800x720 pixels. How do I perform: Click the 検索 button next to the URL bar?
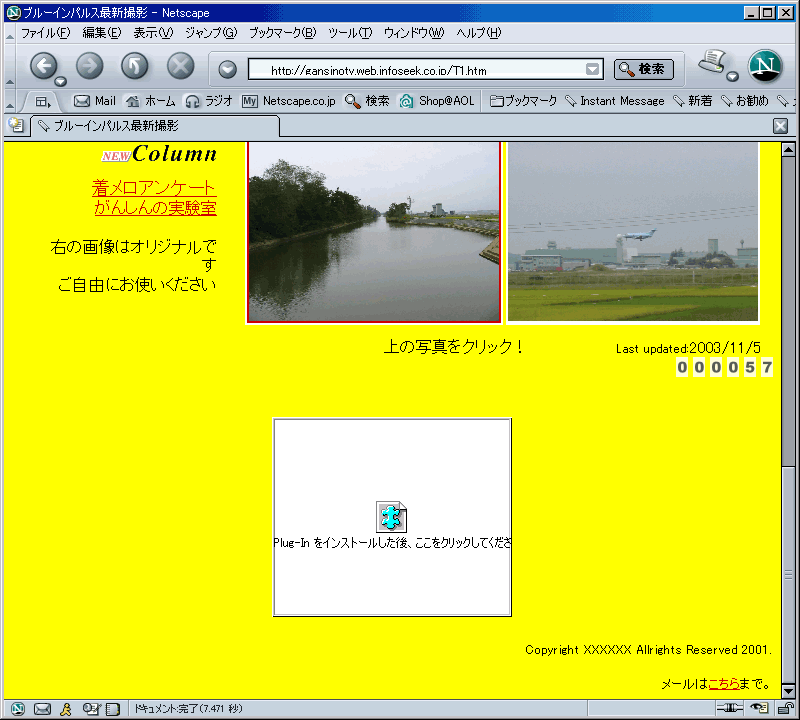644,69
